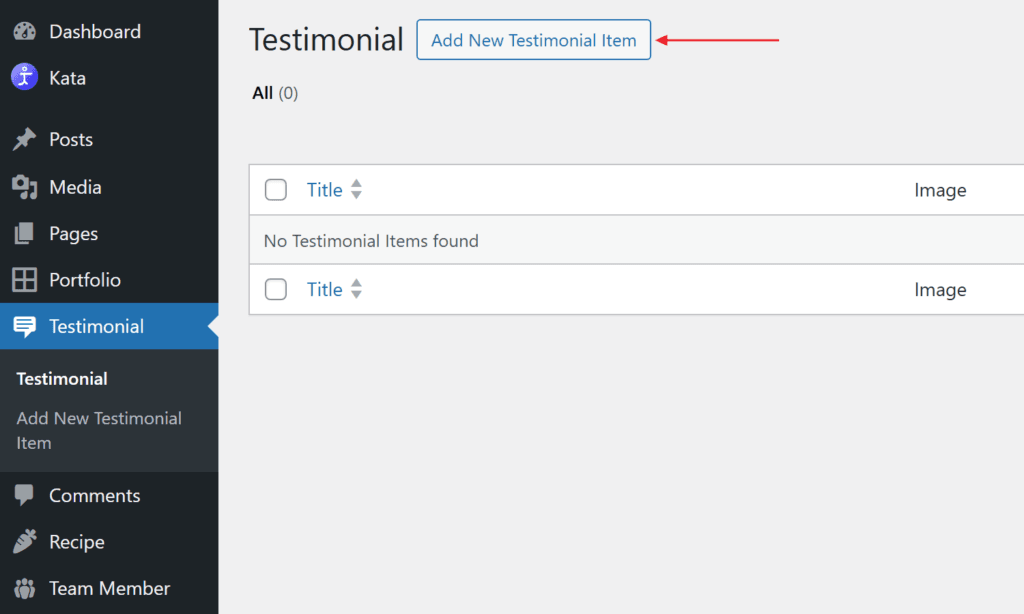Viewport: 1024px width, 614px height.
Task: Select Add New Testimonial Item in the submenu
Action: pos(98,430)
